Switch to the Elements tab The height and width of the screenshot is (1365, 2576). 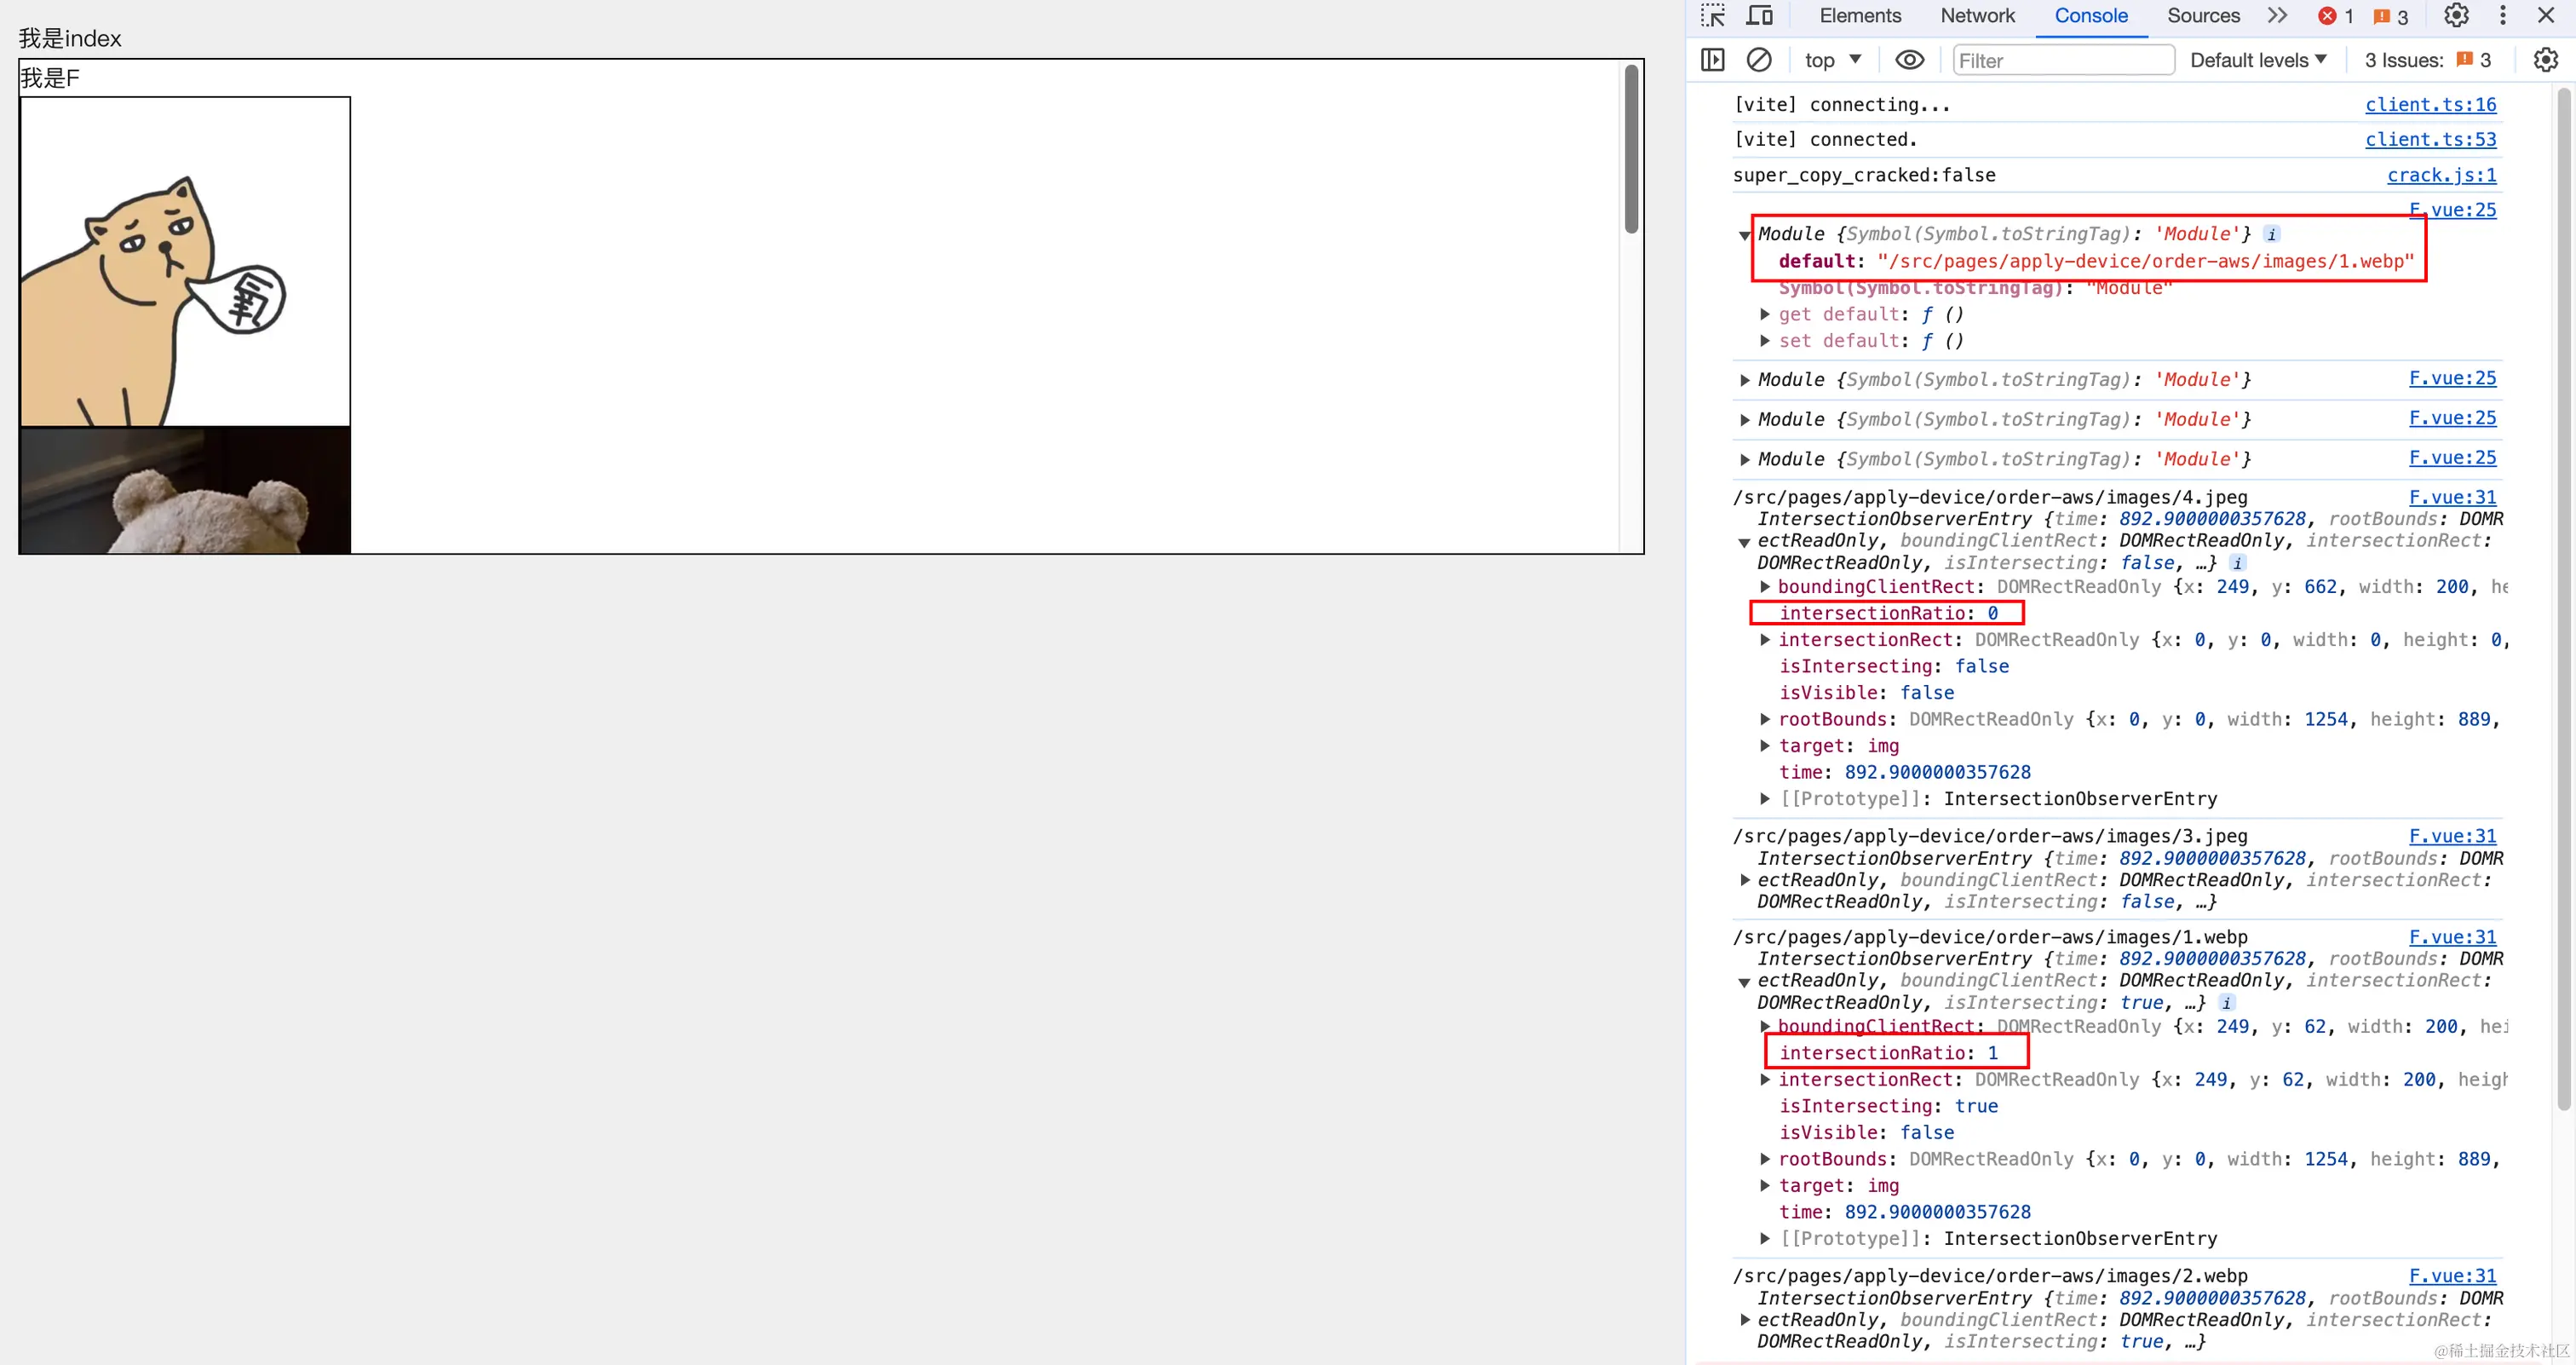pos(1859,15)
